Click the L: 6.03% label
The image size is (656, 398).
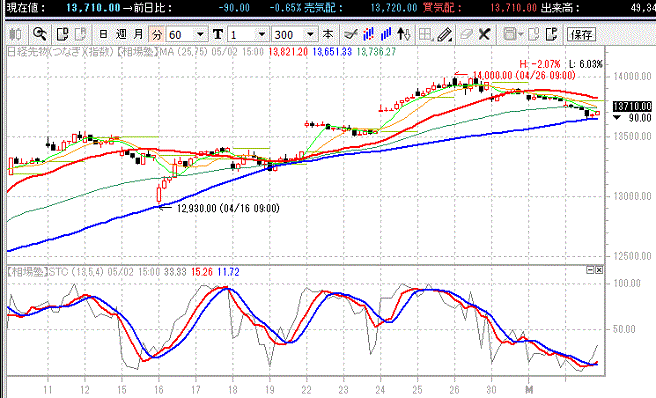click(586, 64)
